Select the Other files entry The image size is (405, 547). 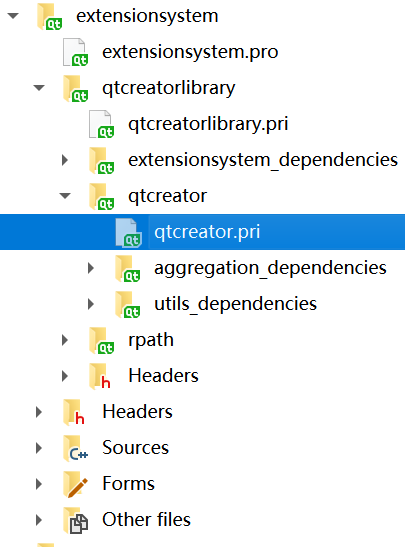pyautogui.click(x=147, y=519)
